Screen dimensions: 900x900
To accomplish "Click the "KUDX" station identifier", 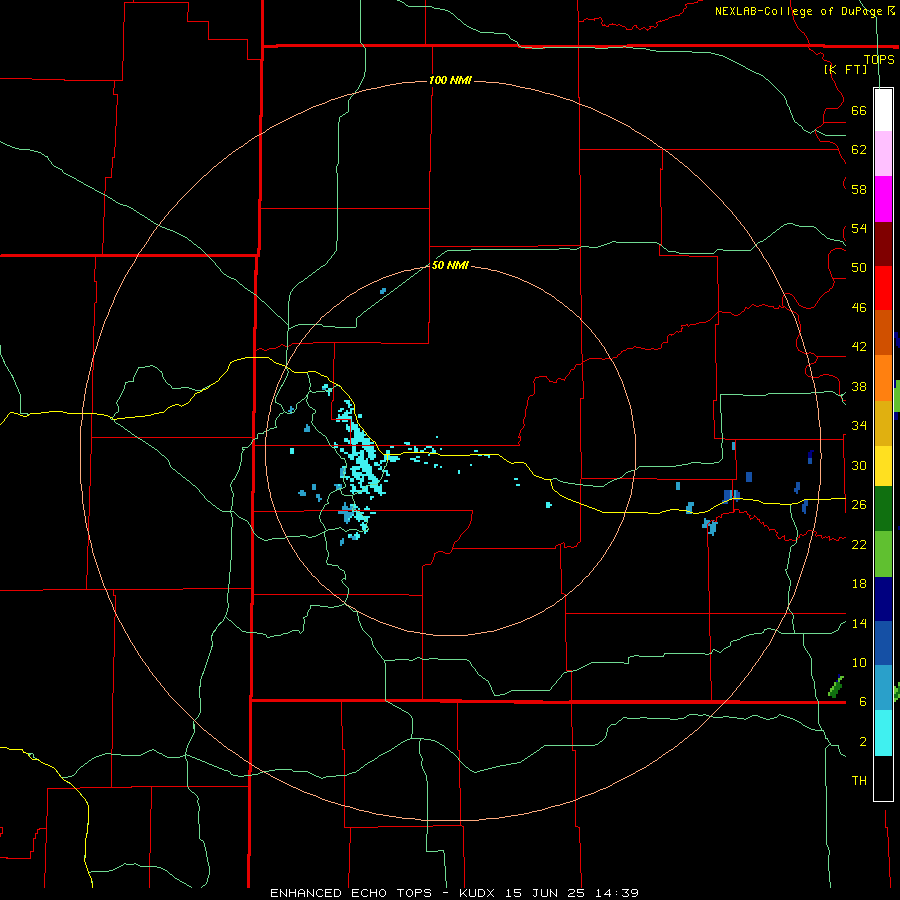I will click(479, 893).
